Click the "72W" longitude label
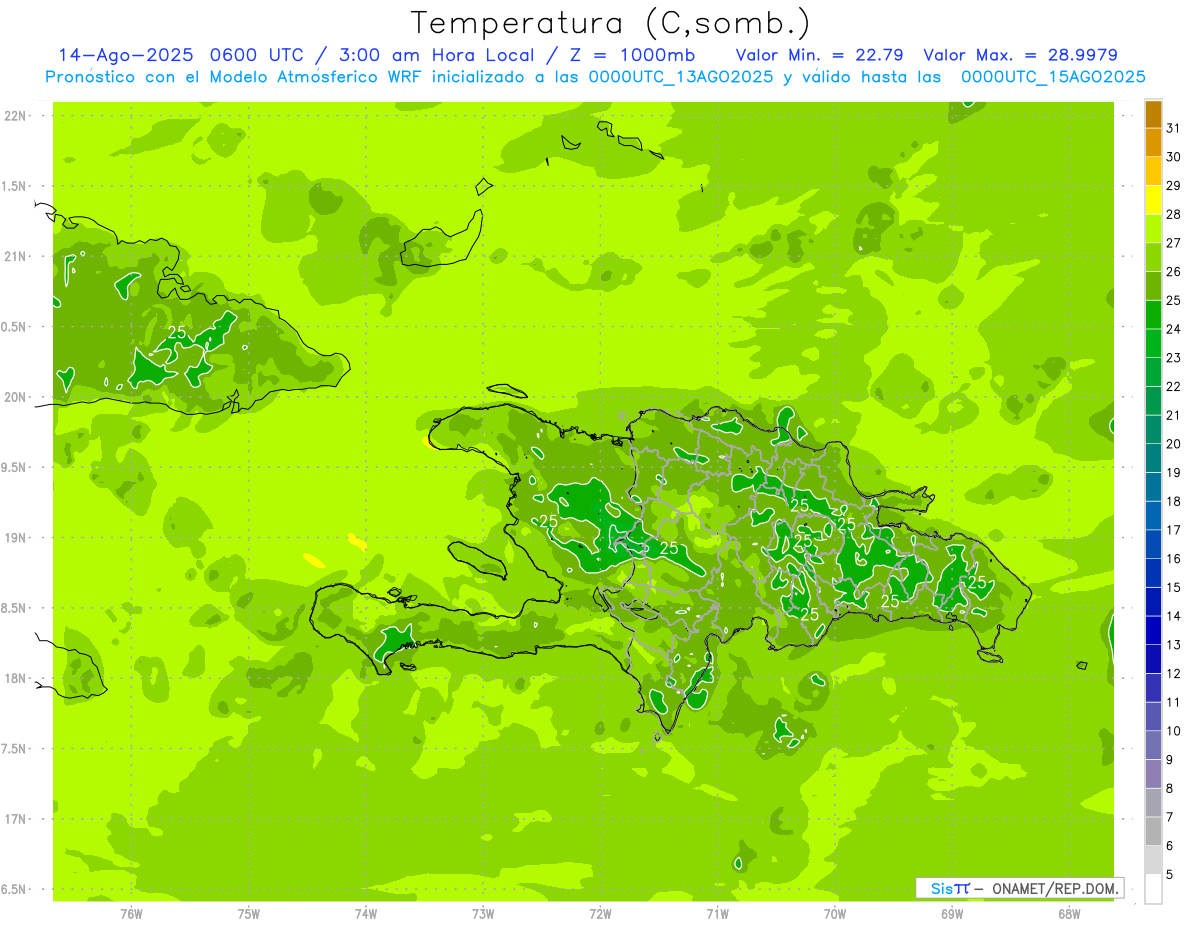 pyautogui.click(x=600, y=913)
